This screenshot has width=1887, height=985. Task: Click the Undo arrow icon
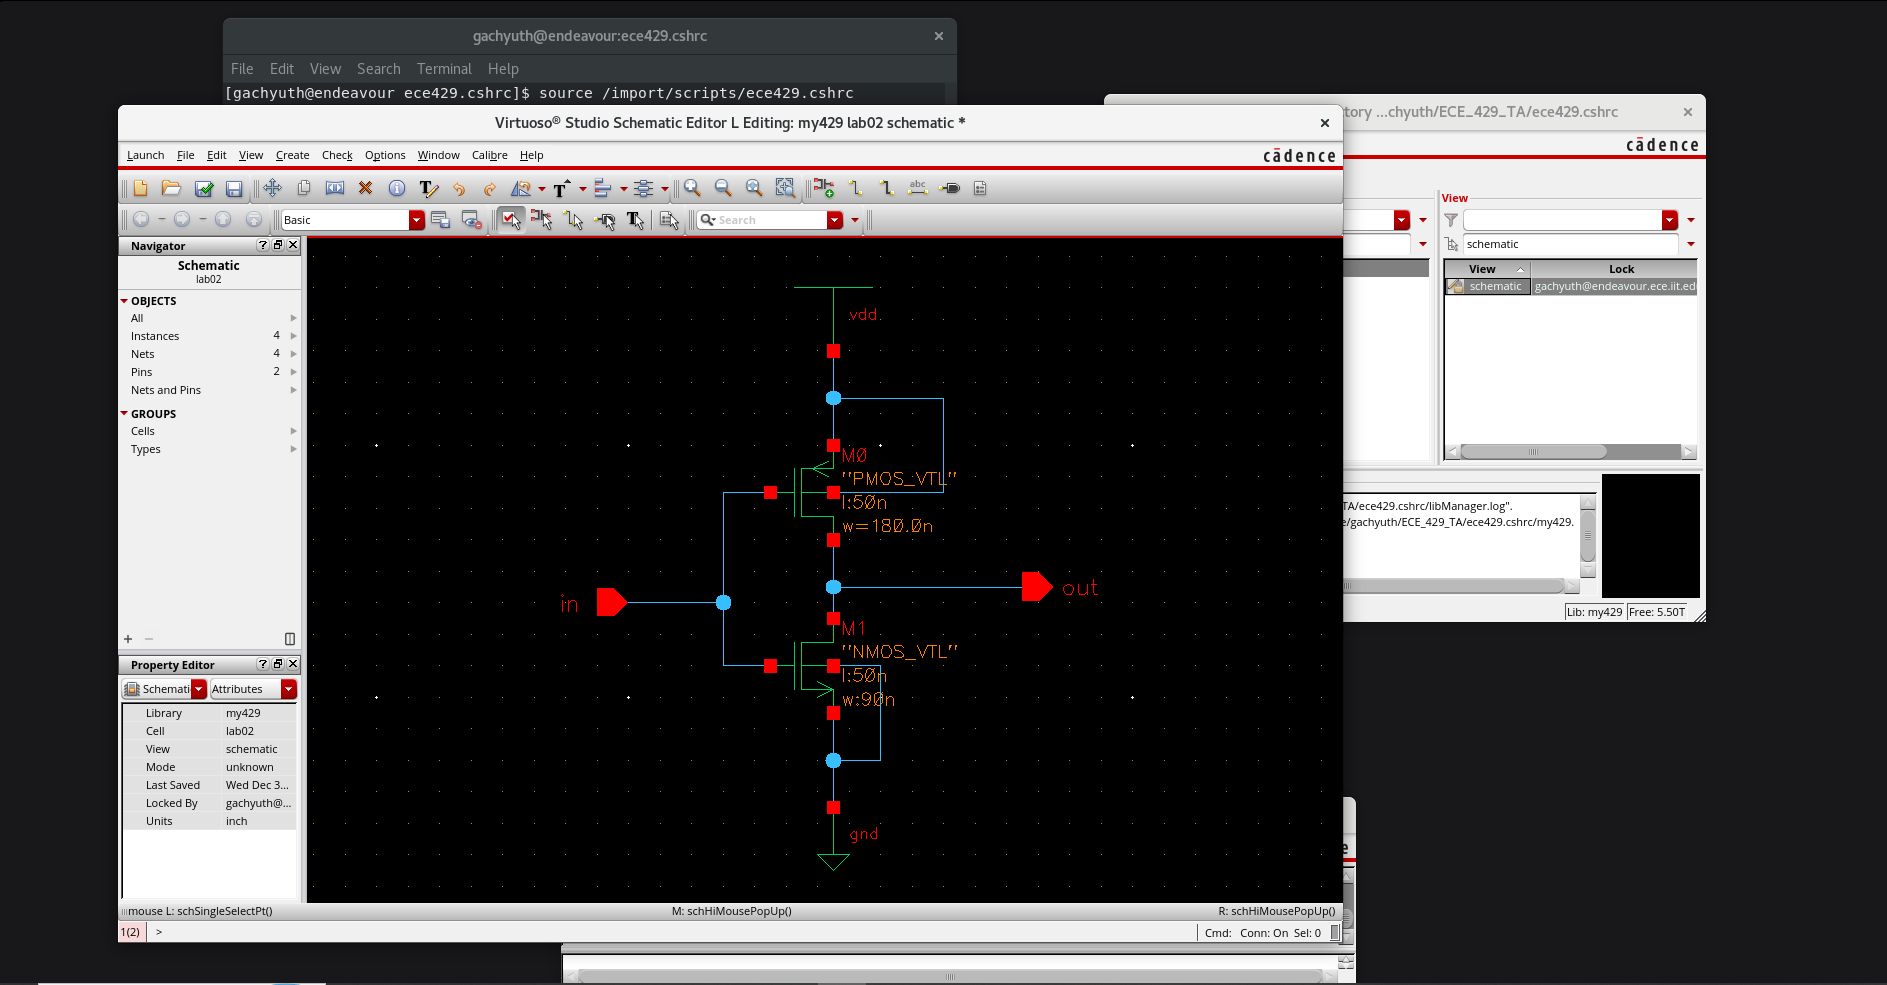pos(459,188)
